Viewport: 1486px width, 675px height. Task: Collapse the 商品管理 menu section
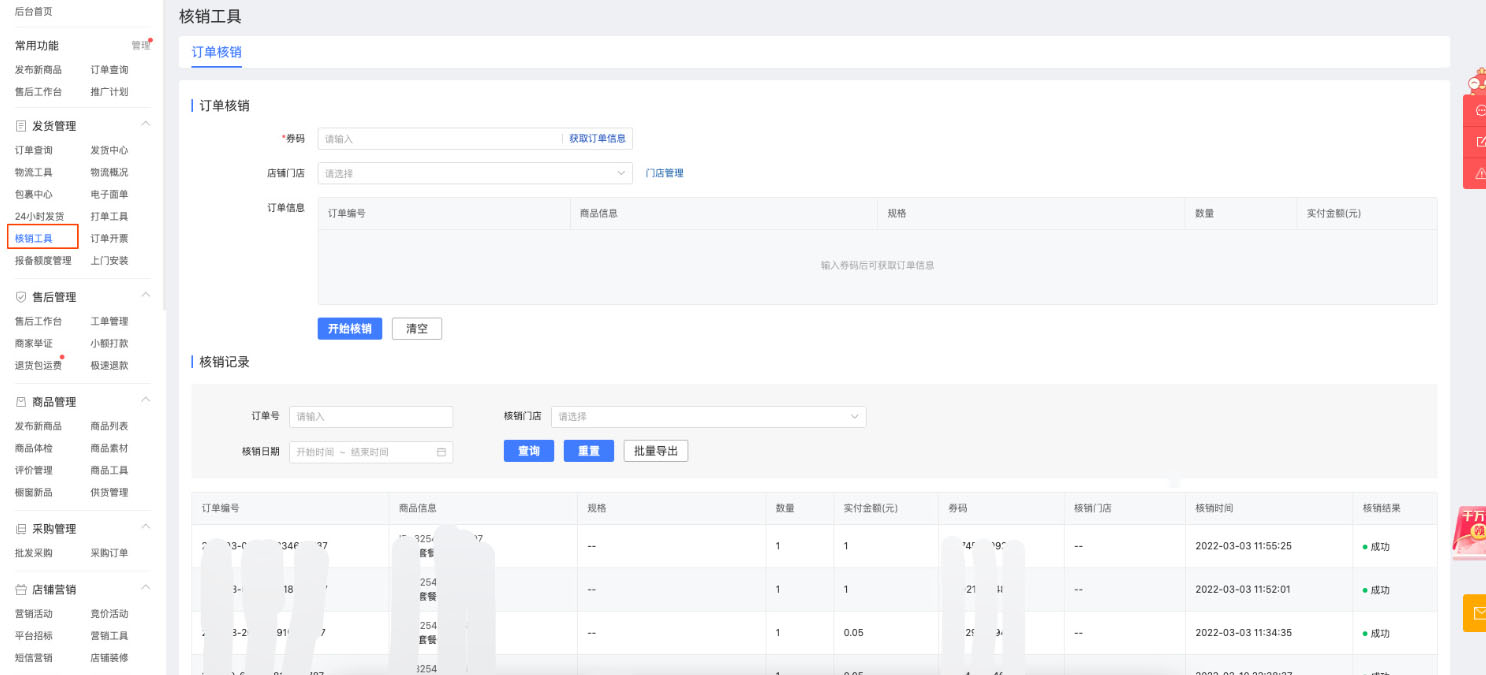(145, 400)
